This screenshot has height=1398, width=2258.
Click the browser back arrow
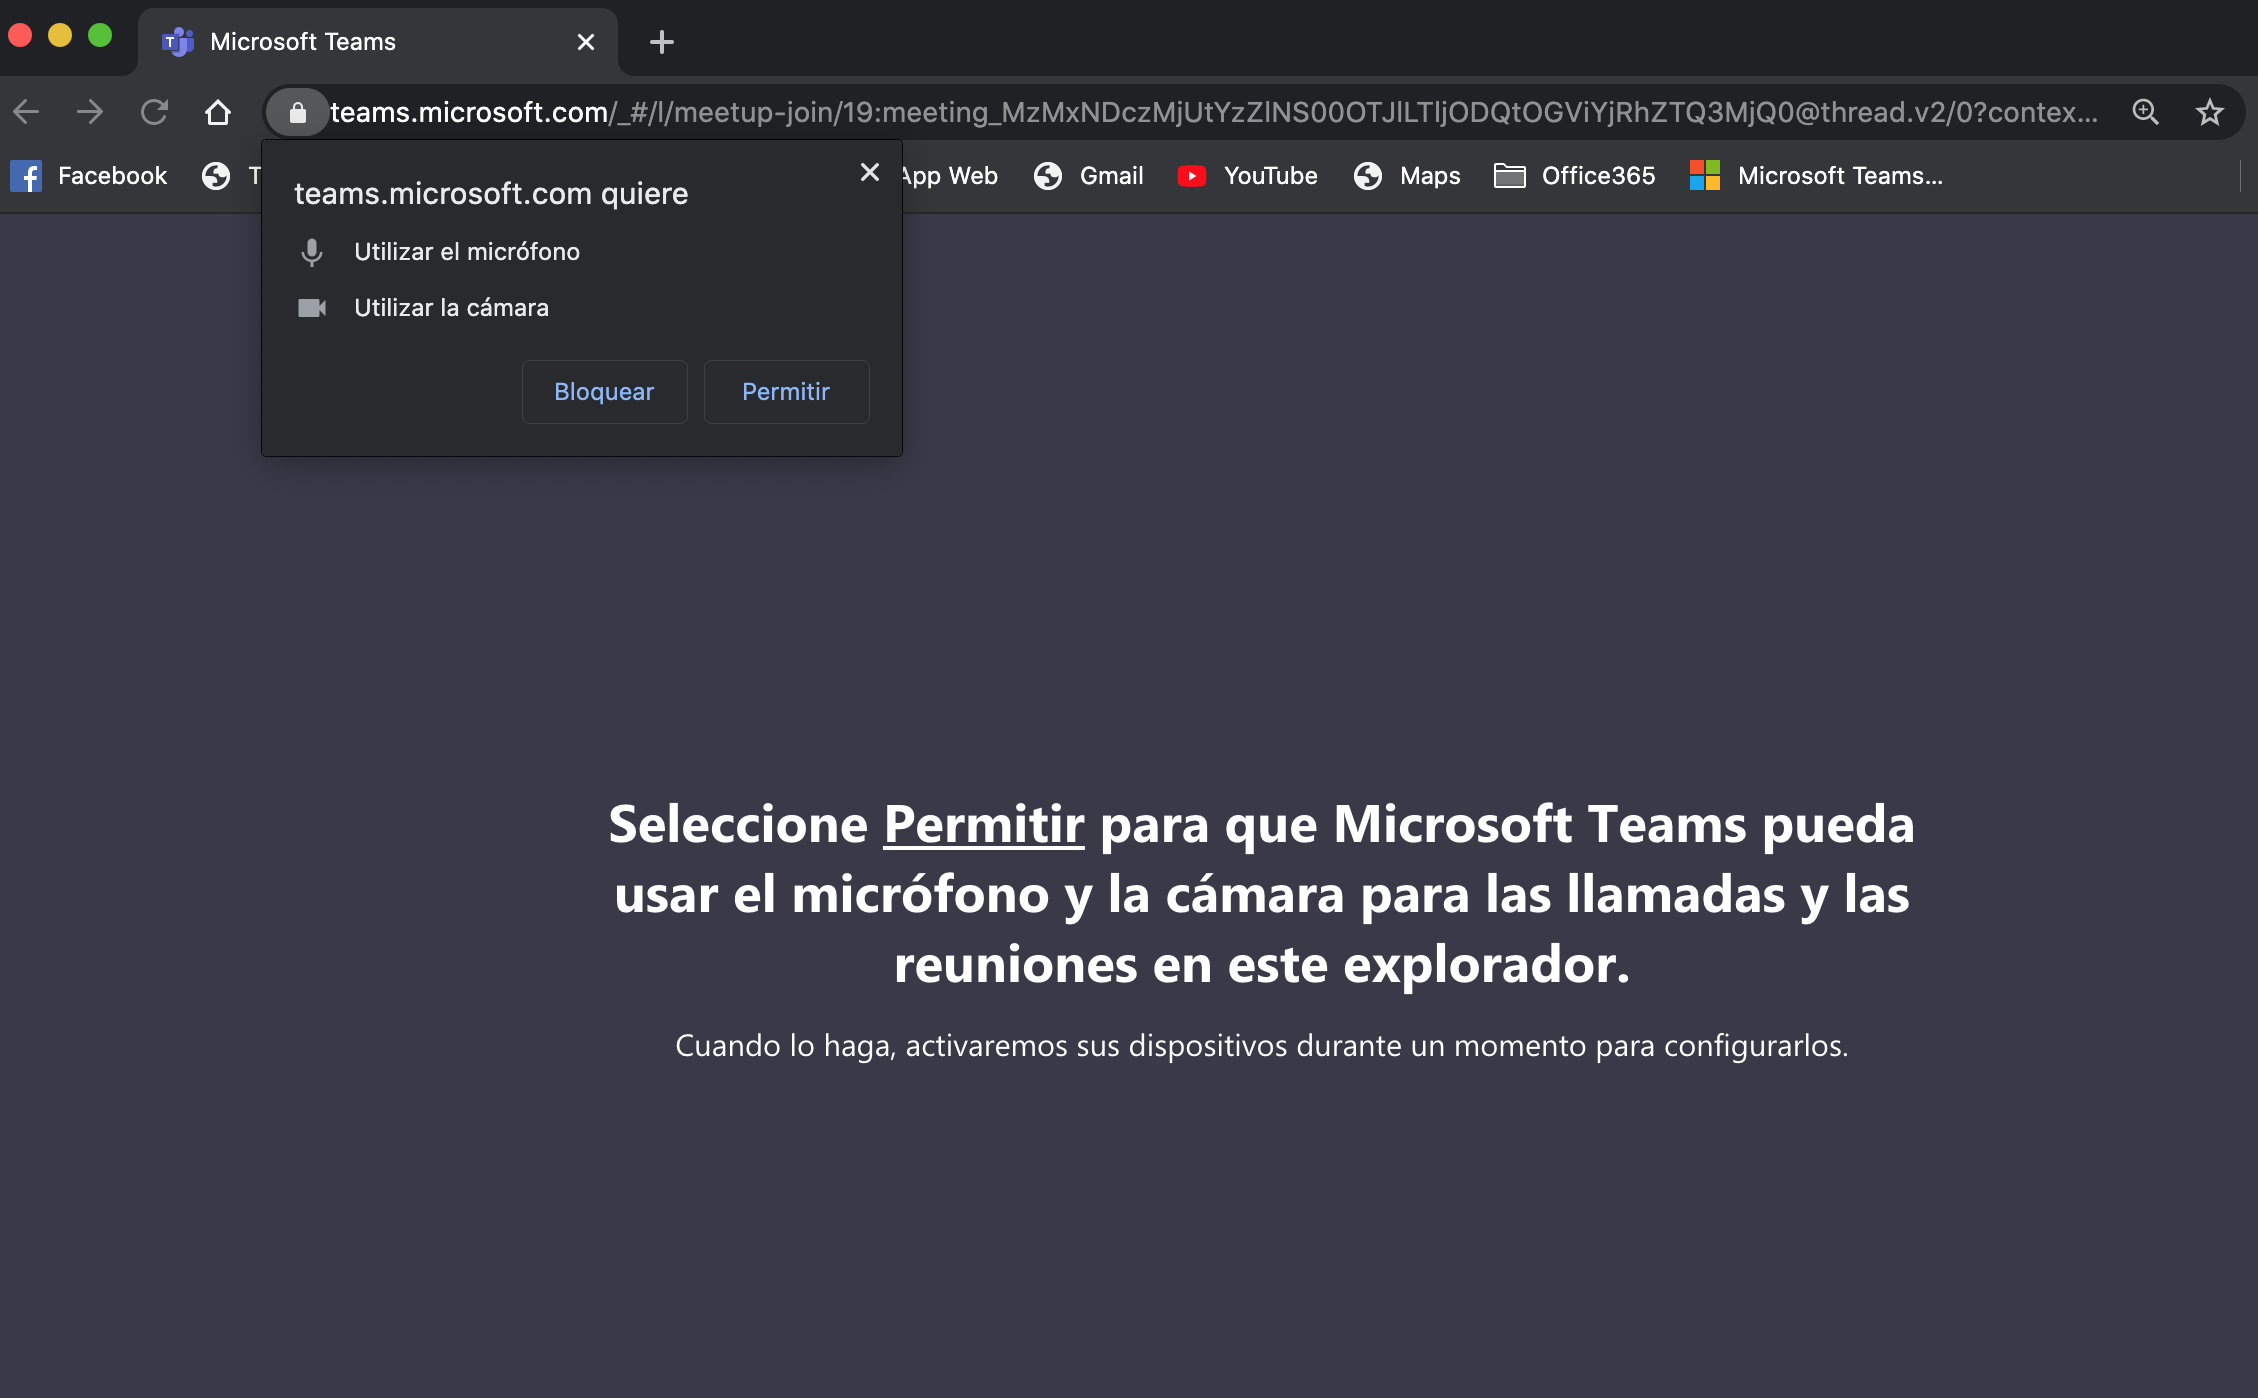27,112
